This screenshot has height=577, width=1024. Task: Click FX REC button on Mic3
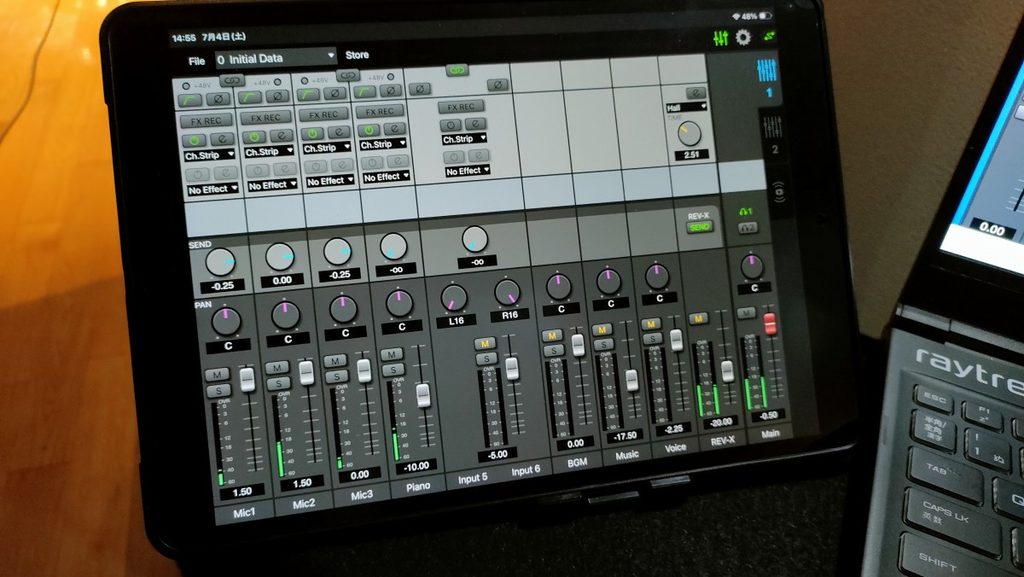[x=323, y=115]
